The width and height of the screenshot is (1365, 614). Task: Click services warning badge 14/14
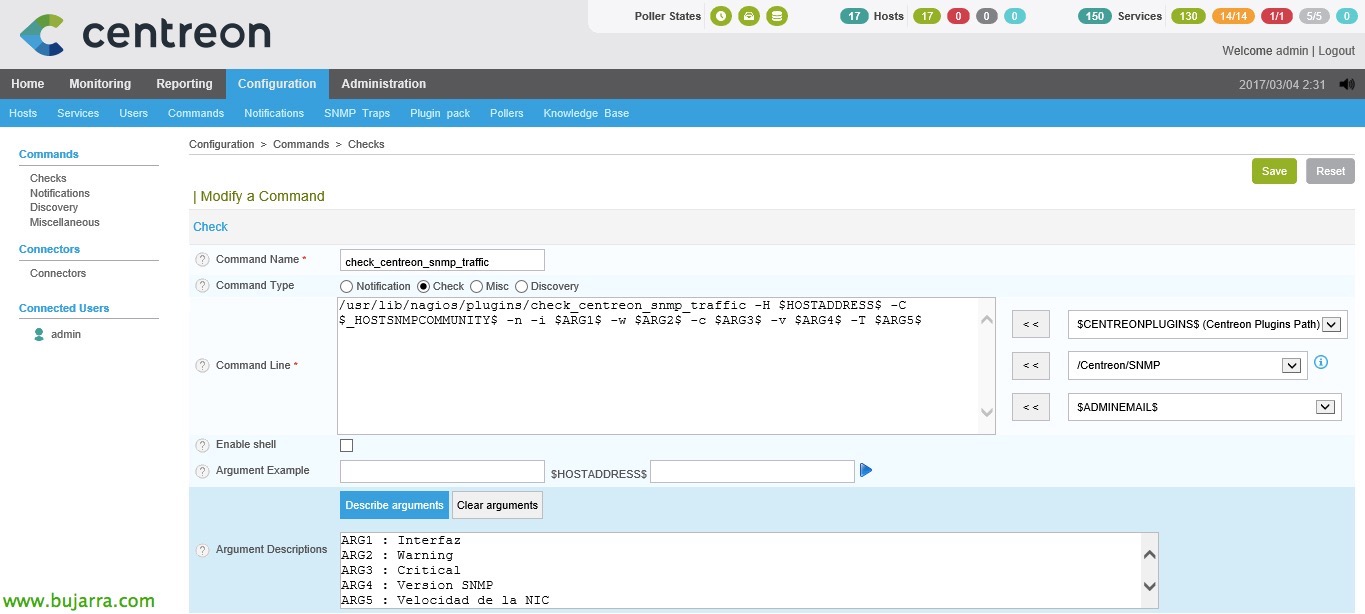(1233, 16)
